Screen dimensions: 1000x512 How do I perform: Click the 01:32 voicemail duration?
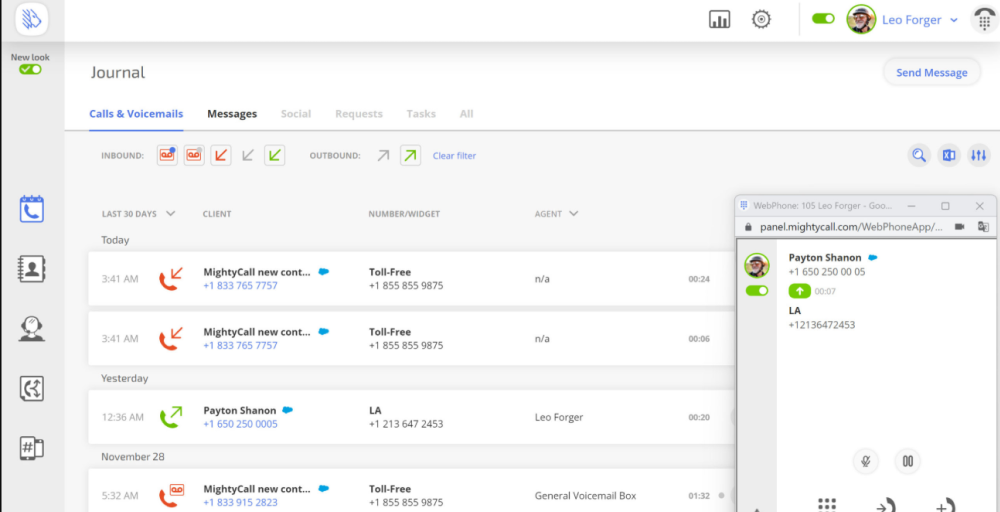(x=699, y=495)
